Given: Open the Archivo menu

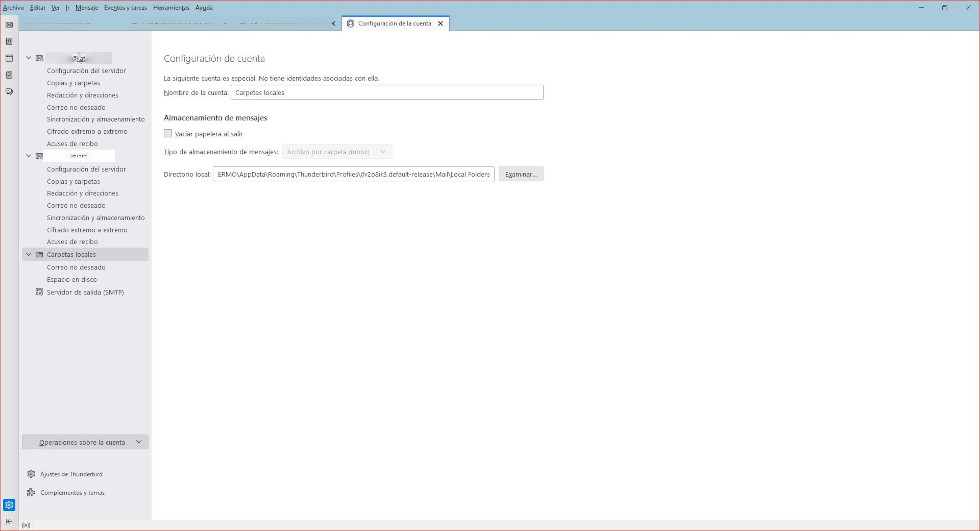Looking at the screenshot, I should tap(13, 7).
